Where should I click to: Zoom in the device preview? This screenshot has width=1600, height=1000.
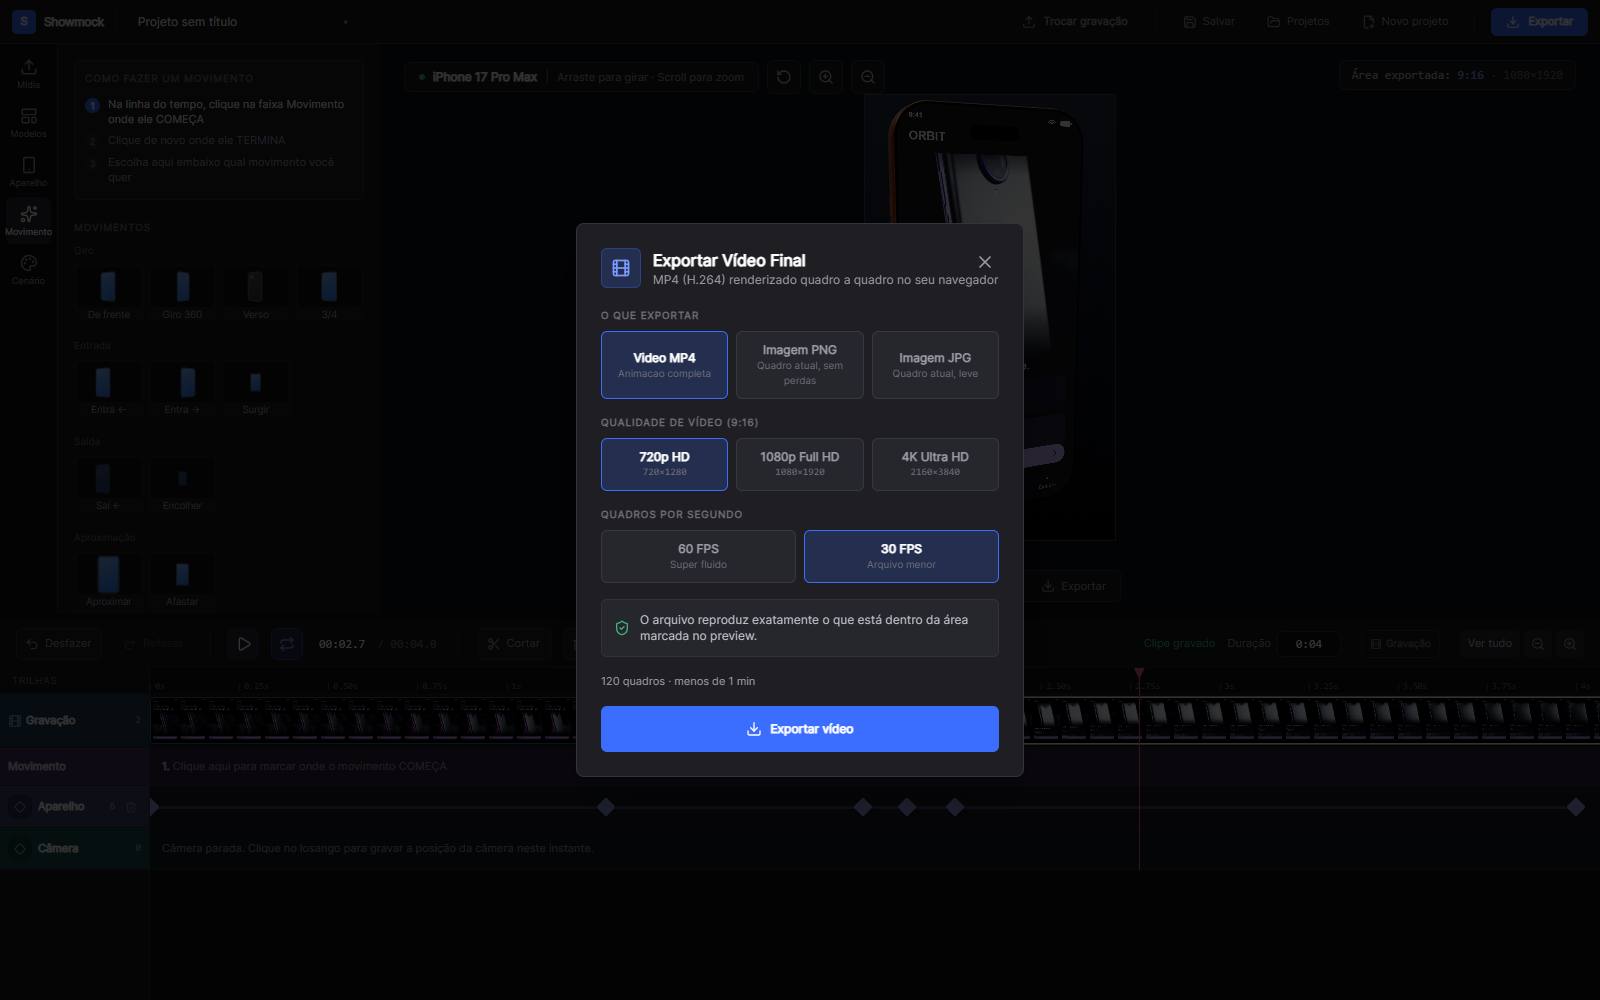826,77
